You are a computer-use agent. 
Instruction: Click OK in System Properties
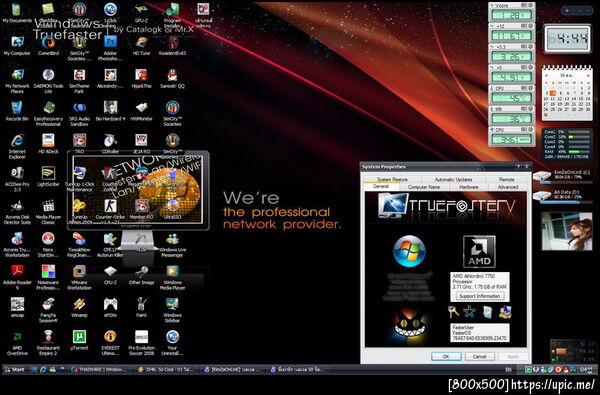(x=446, y=356)
